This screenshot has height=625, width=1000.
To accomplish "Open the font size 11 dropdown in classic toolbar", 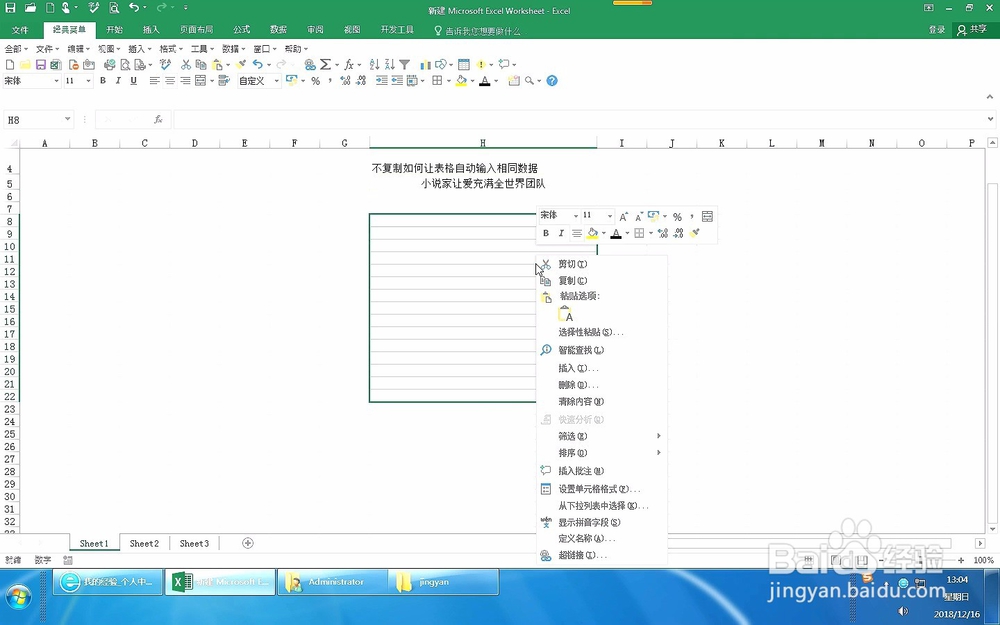I will [88, 81].
